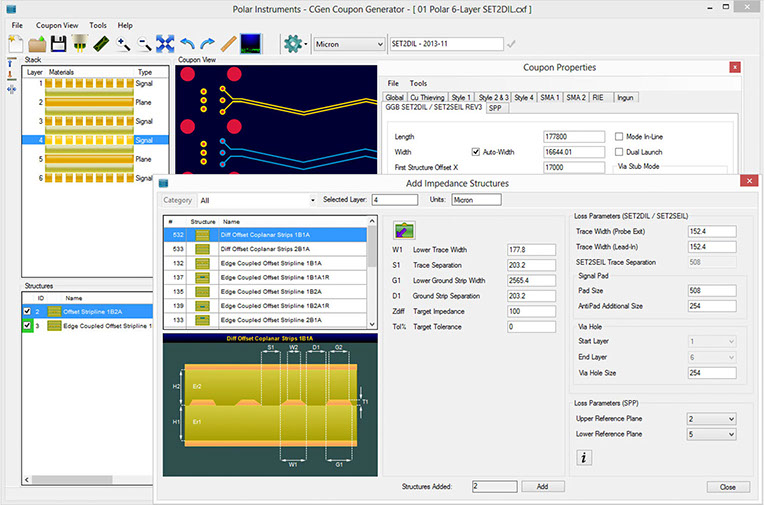Click the info icon in Loss Parameters
765x505 pixels.
tap(585, 457)
